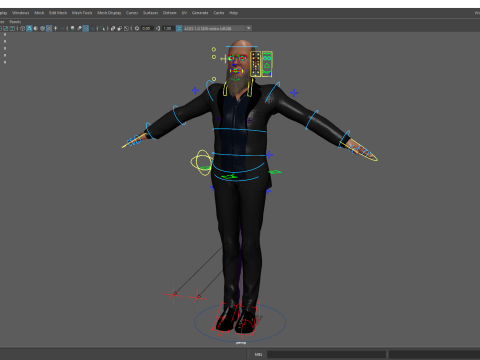Screen dimensions: 480x360
Task: Toggle Motion Blur icon
Action: click(79, 28)
